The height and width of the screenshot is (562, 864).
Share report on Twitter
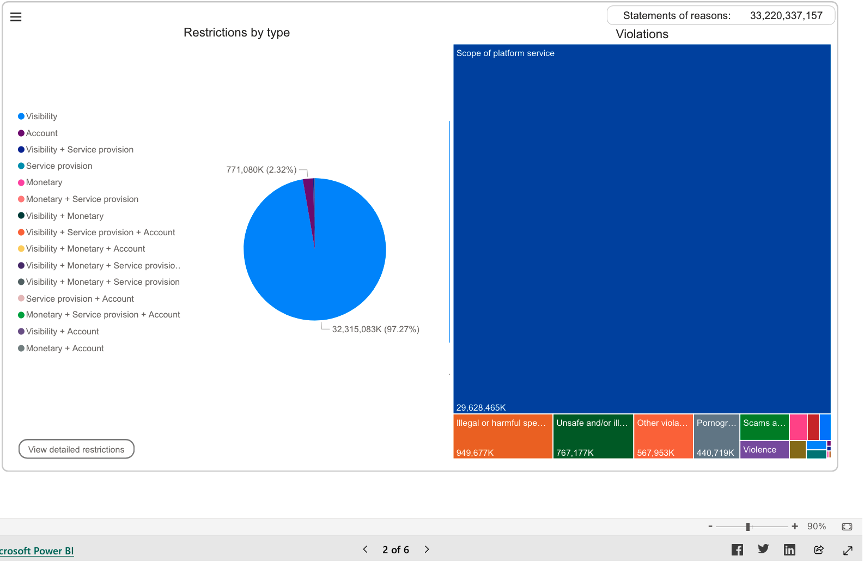(x=763, y=550)
